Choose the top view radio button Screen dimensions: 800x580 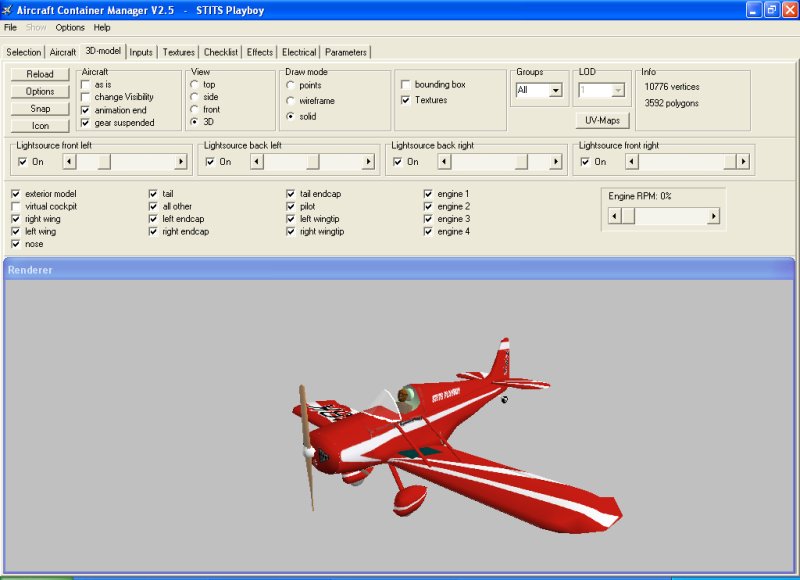[195, 85]
